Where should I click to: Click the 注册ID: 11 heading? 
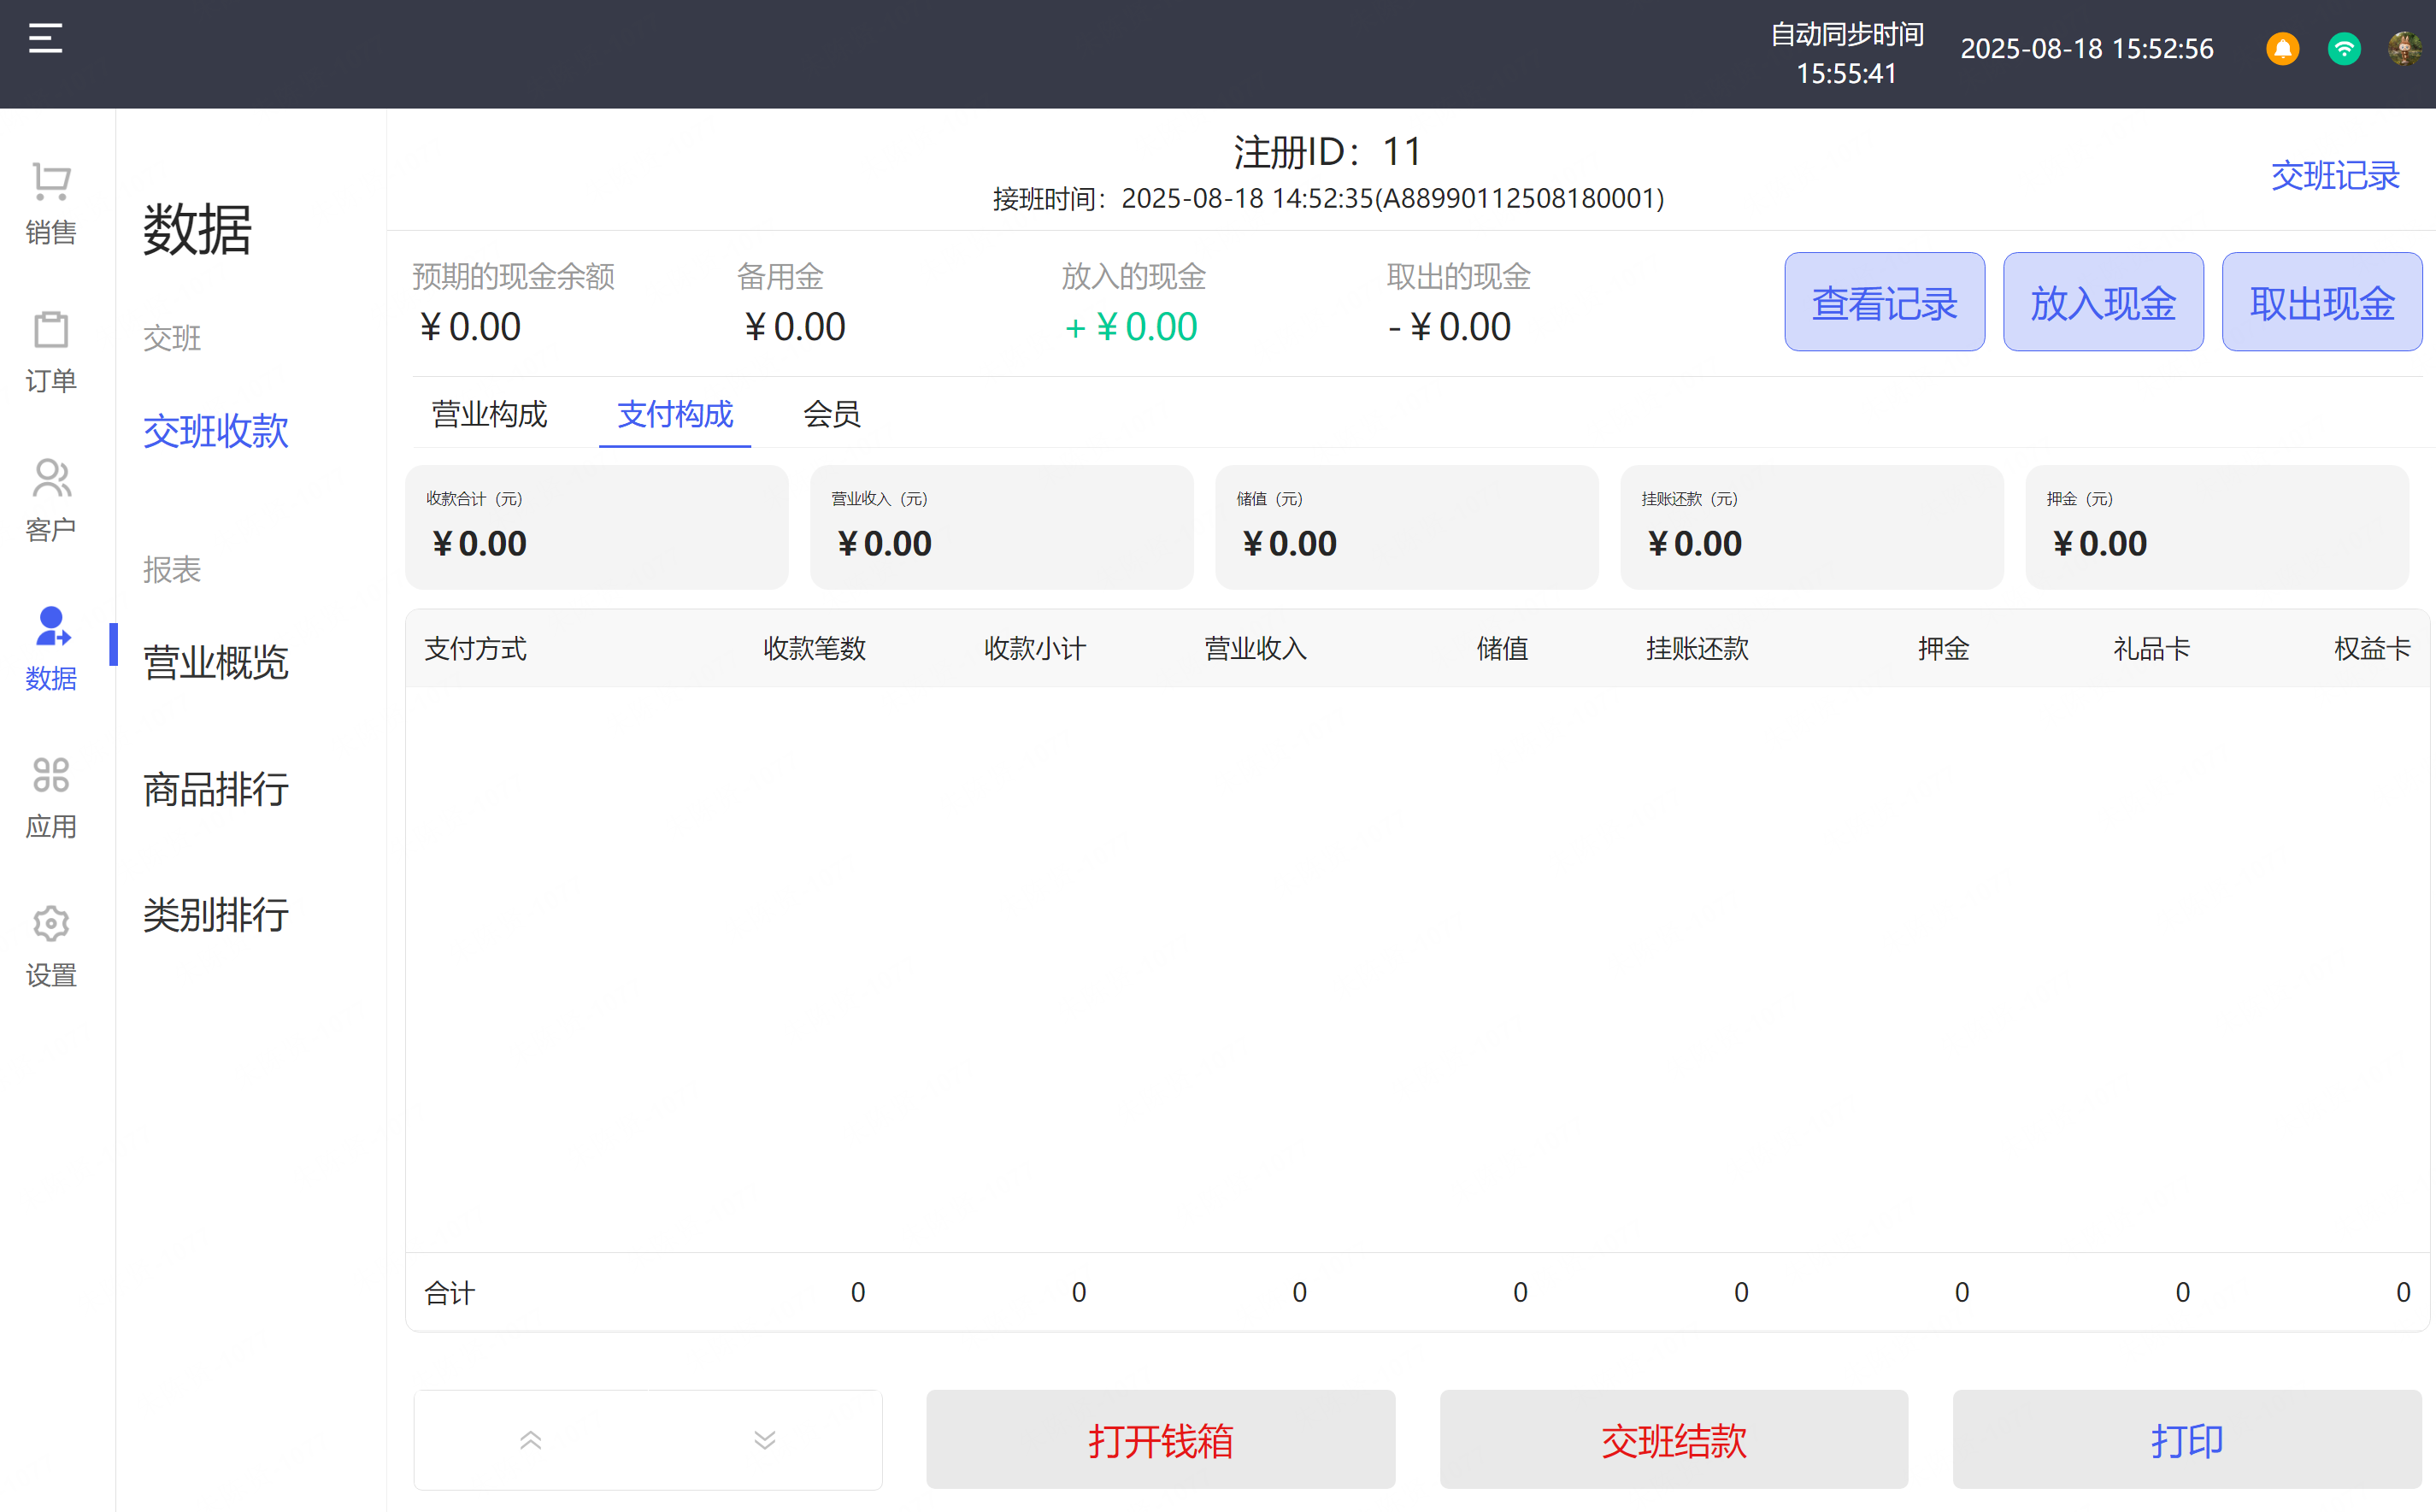(1327, 152)
